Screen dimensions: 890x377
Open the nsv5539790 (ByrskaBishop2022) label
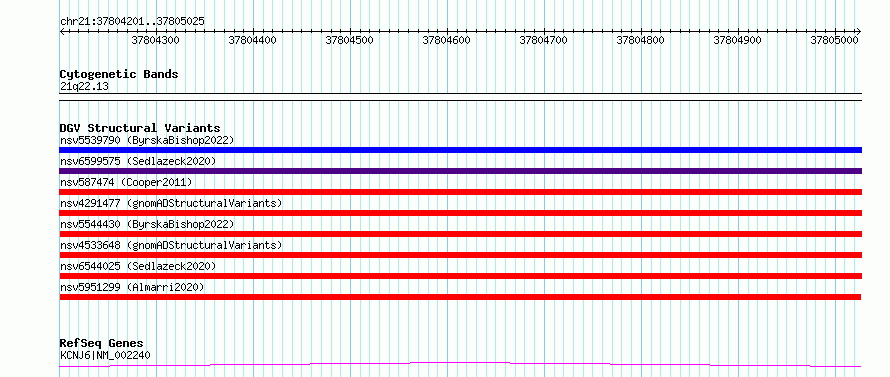pyautogui.click(x=147, y=140)
